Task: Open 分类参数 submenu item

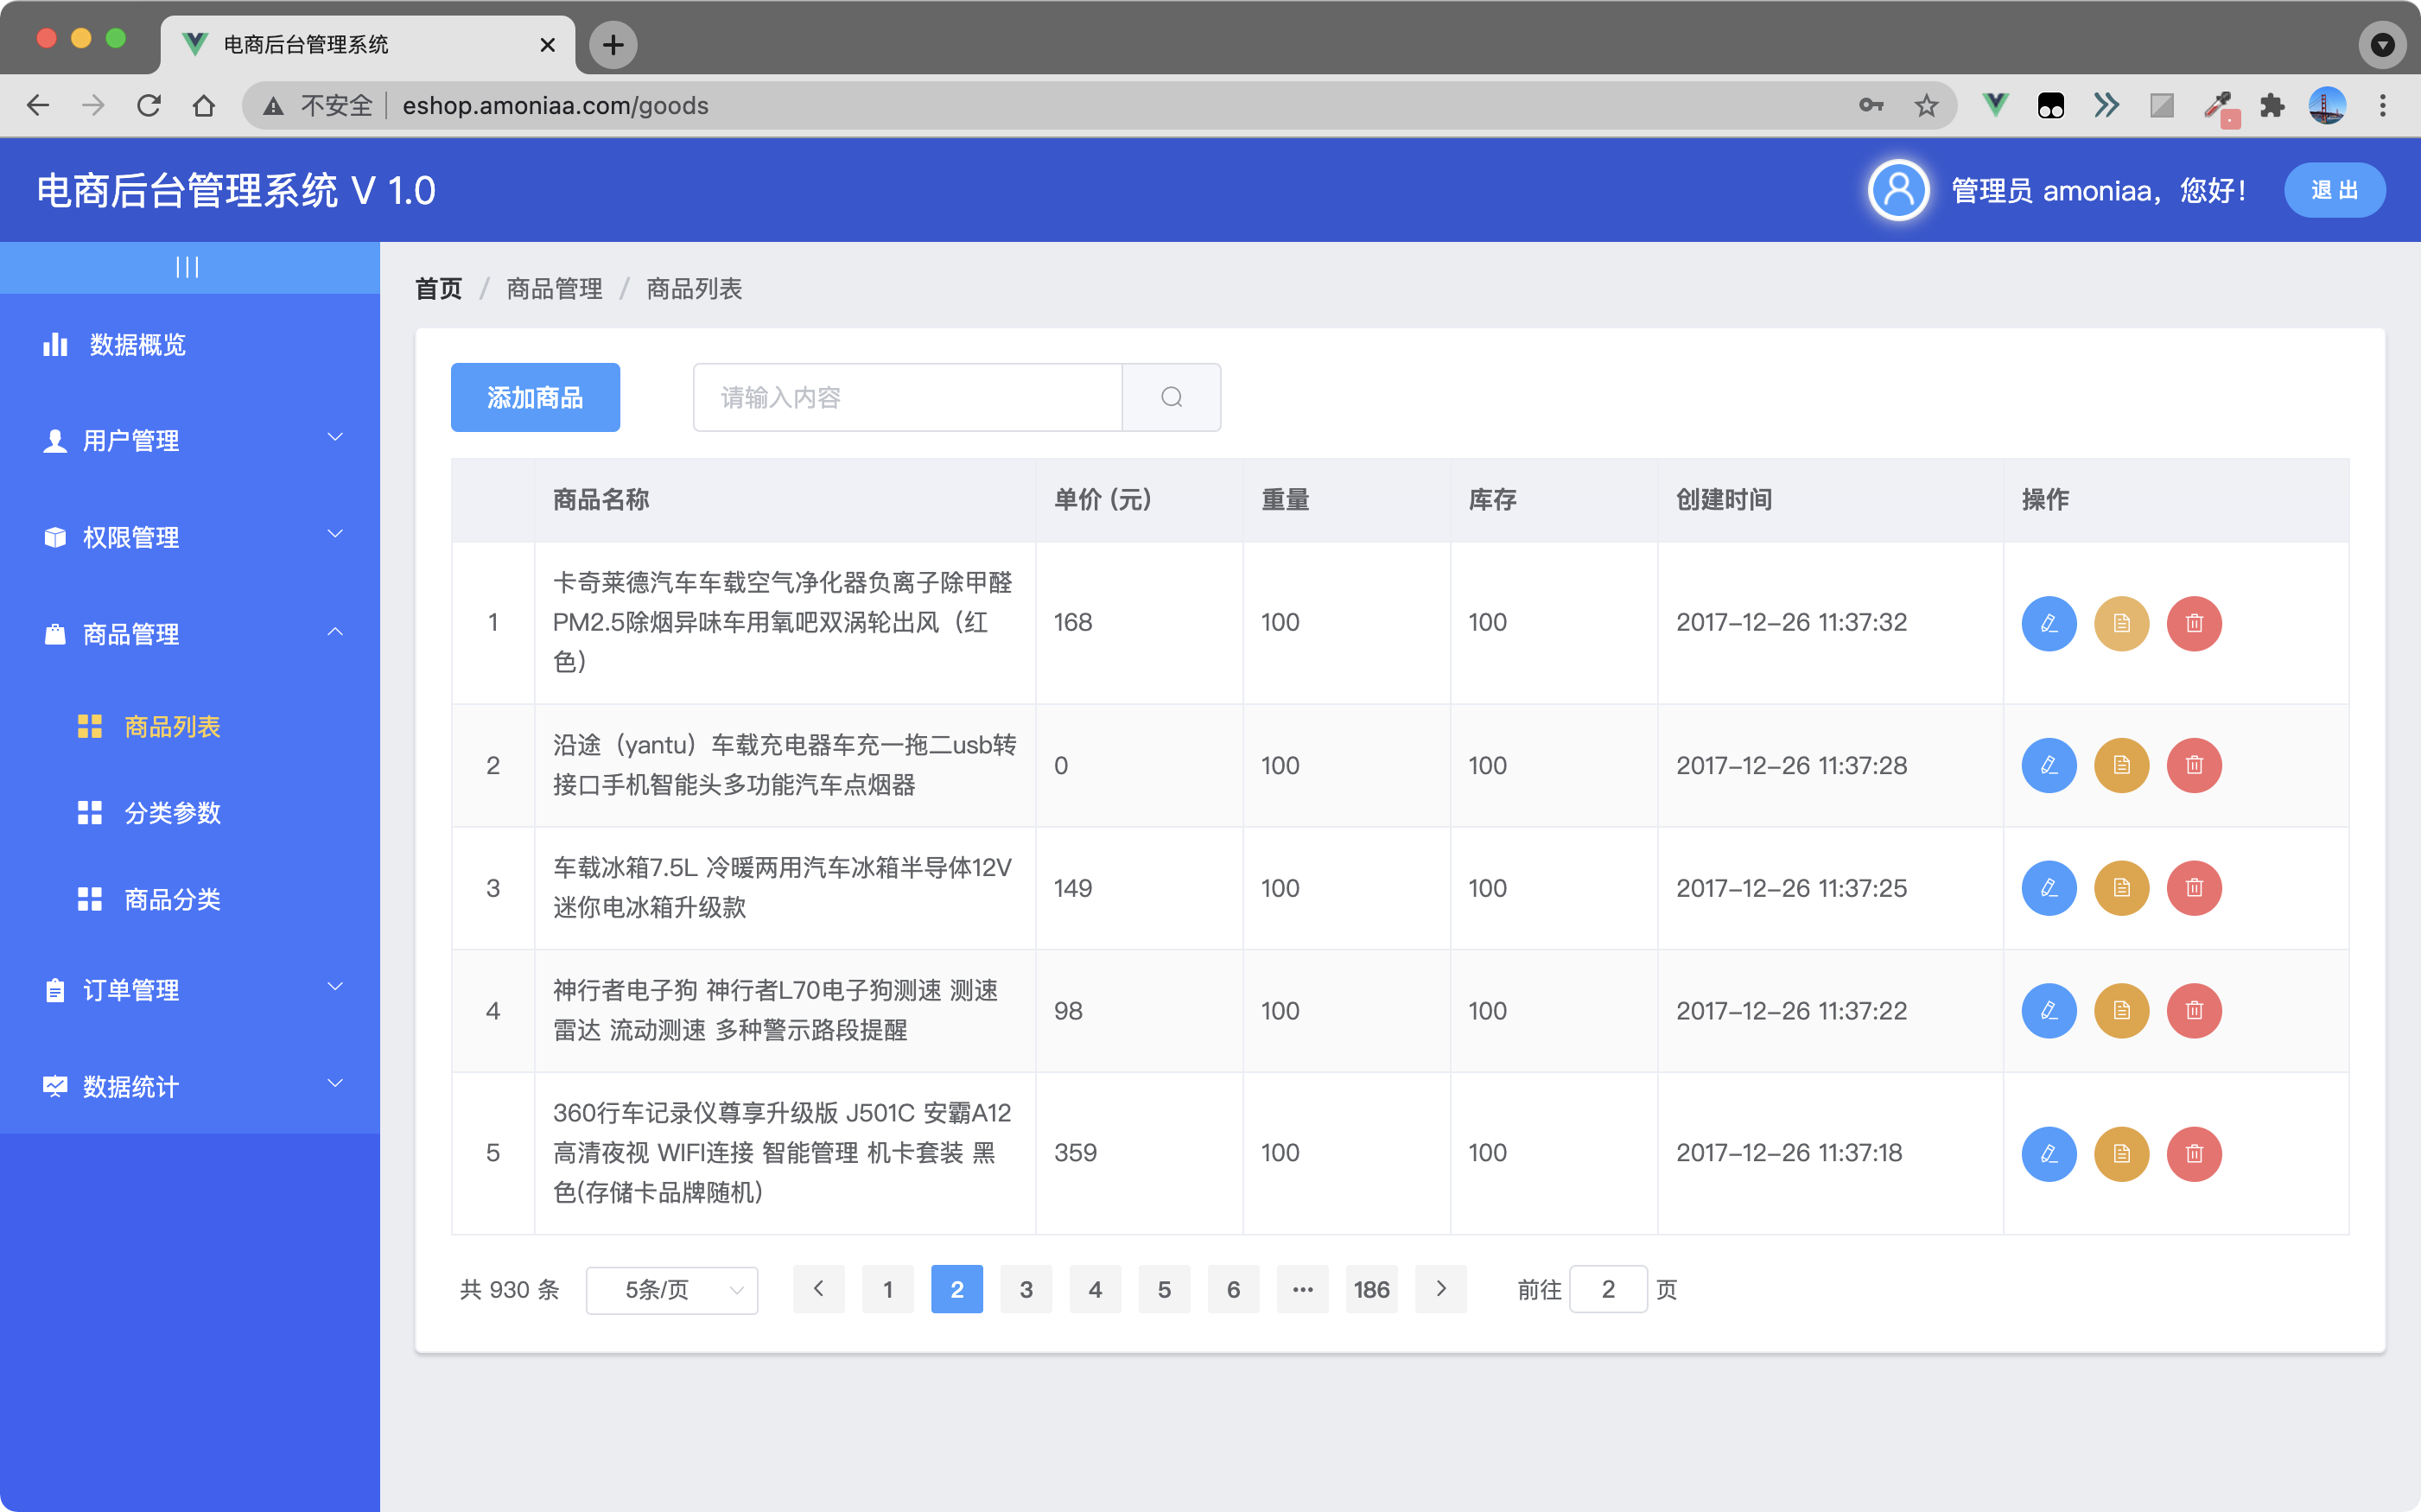Action: [172, 813]
